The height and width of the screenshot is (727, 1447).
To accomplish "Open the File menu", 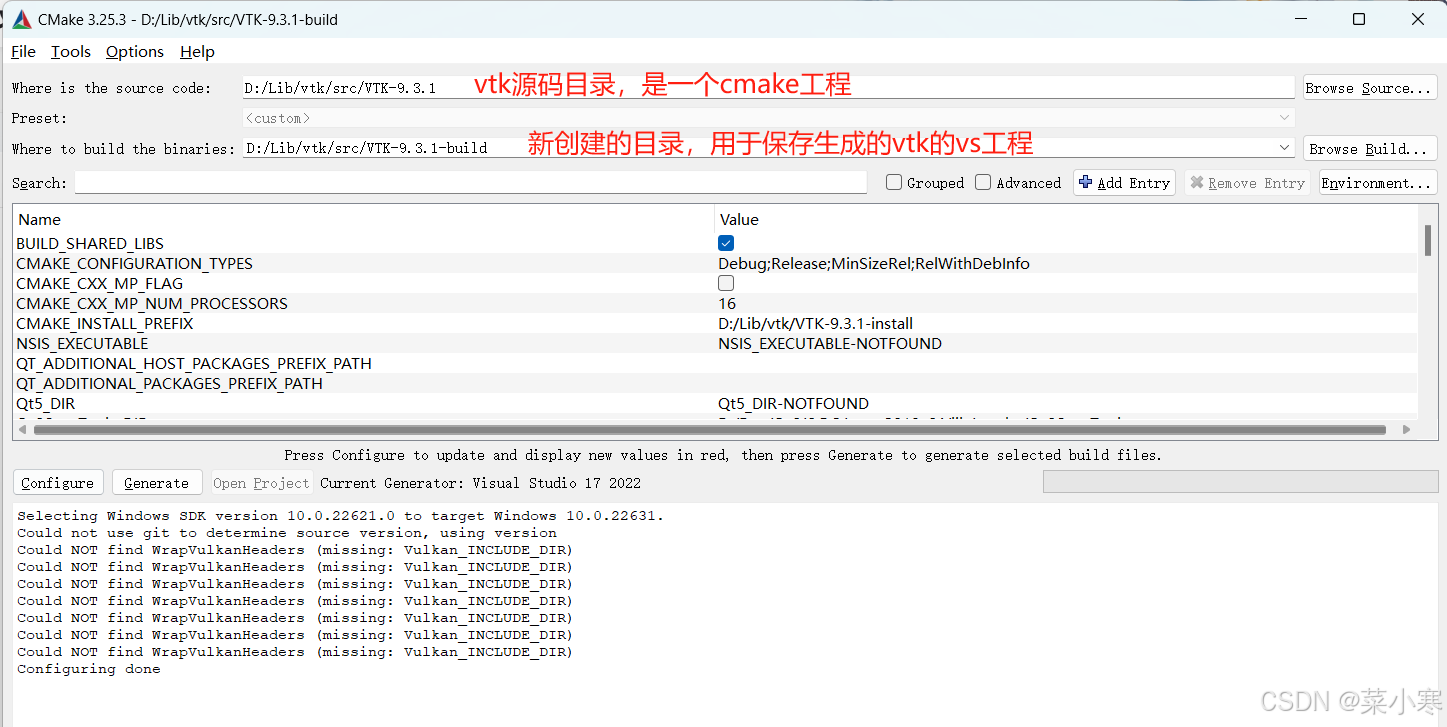I will click(22, 51).
